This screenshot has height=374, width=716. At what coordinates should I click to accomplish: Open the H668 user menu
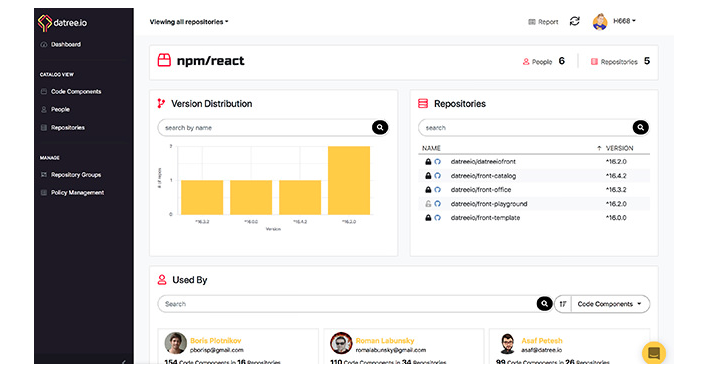pyautogui.click(x=624, y=21)
